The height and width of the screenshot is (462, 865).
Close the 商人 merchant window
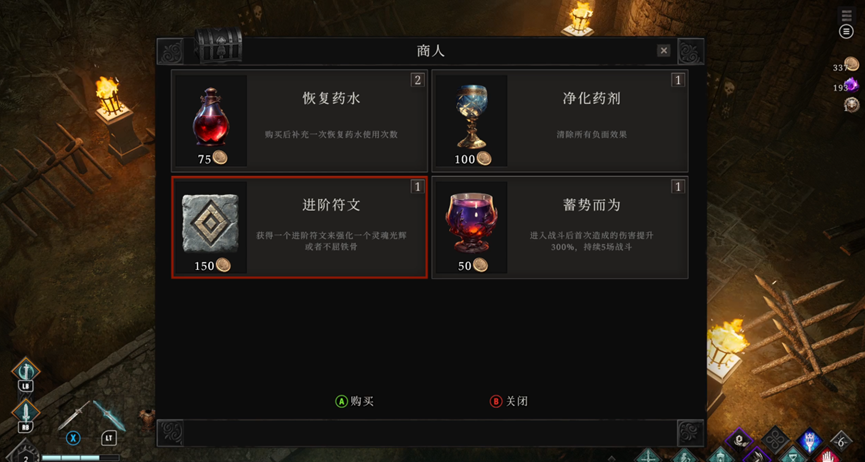point(664,51)
